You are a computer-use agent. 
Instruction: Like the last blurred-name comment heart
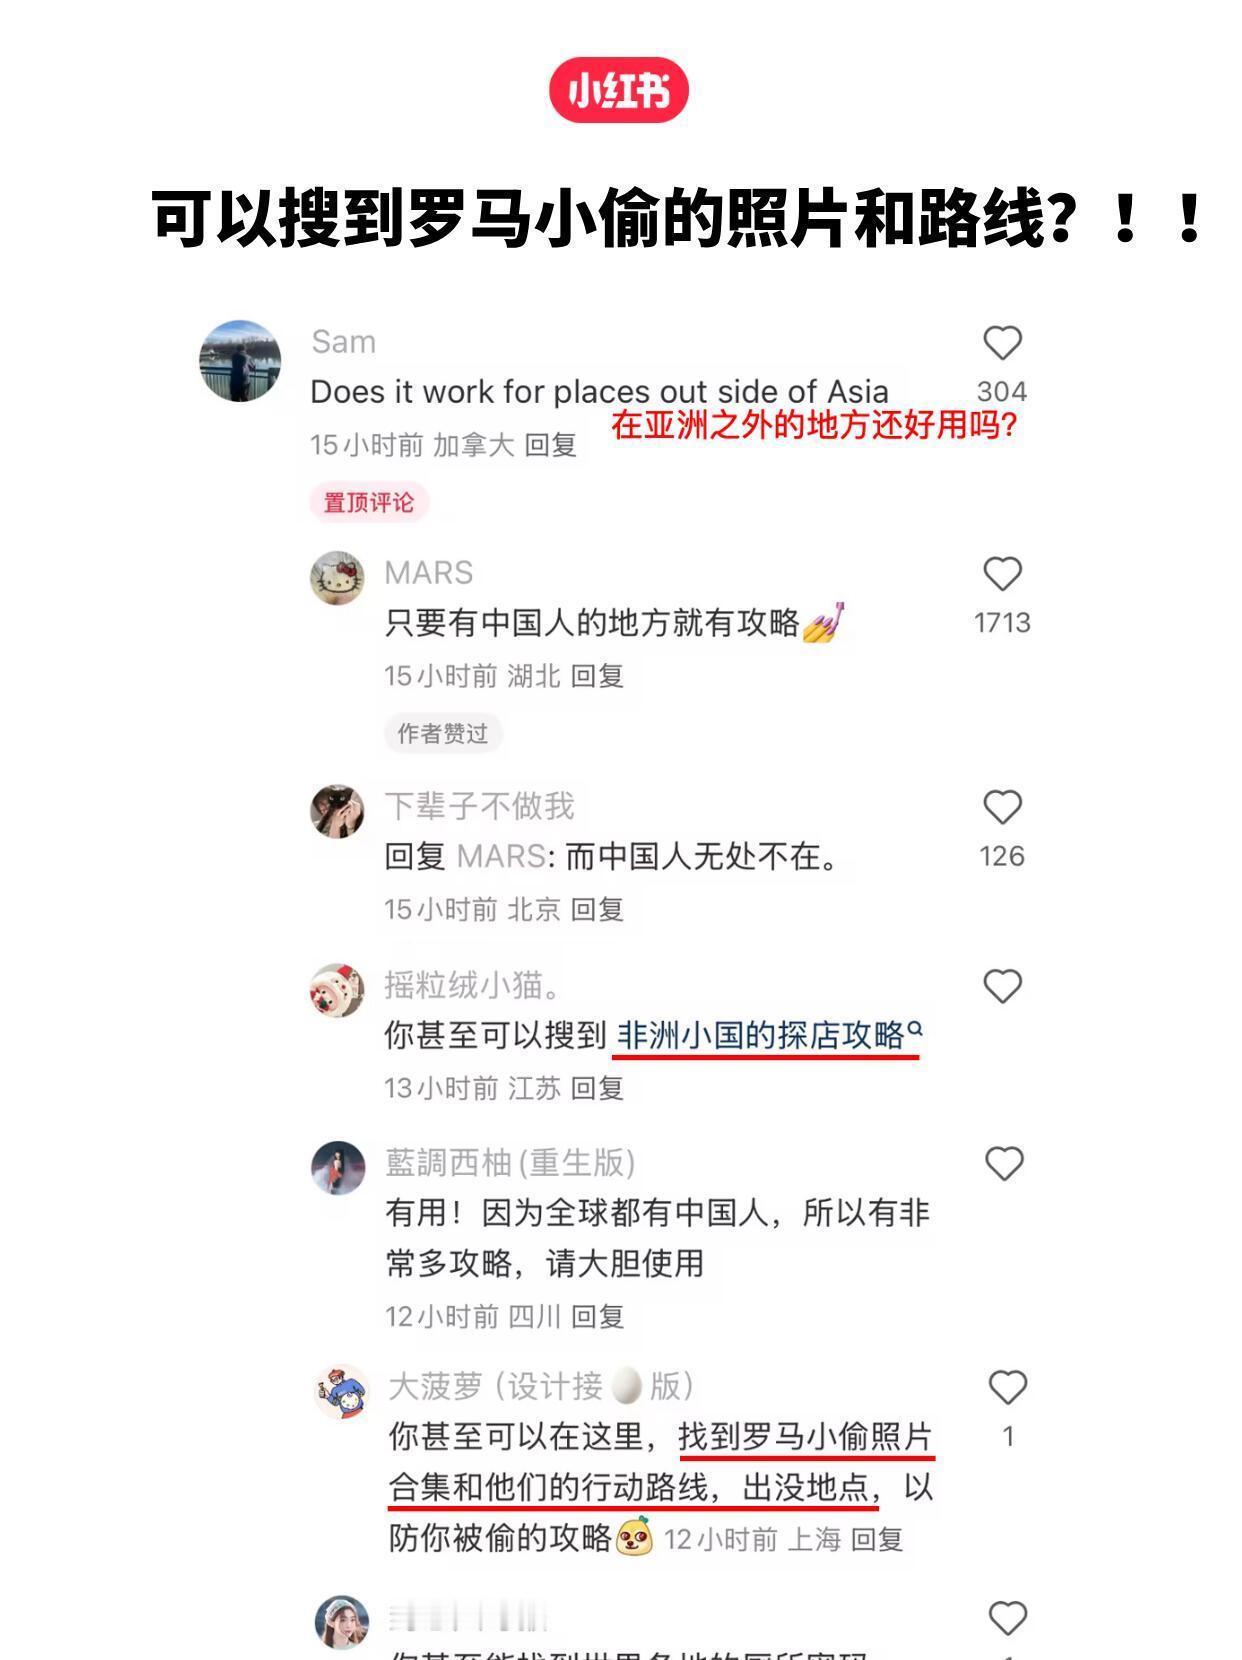pos(1007,1618)
